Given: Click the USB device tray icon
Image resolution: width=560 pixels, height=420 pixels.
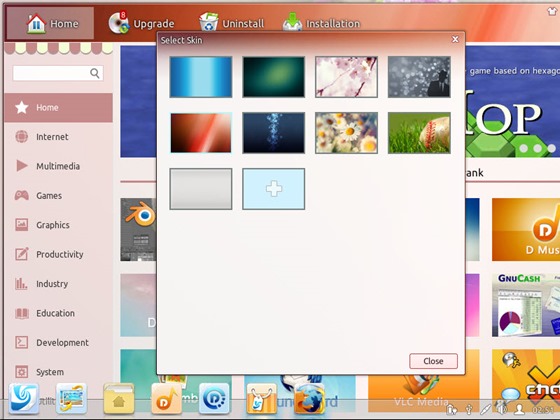Looking at the screenshot, I should 469,409.
